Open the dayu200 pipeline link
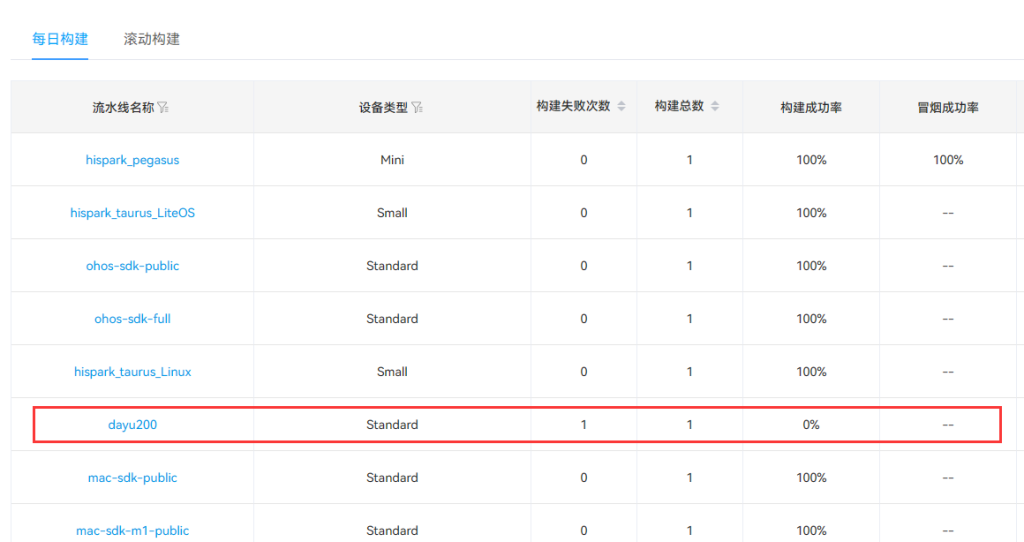The height and width of the screenshot is (542, 1024). click(132, 425)
